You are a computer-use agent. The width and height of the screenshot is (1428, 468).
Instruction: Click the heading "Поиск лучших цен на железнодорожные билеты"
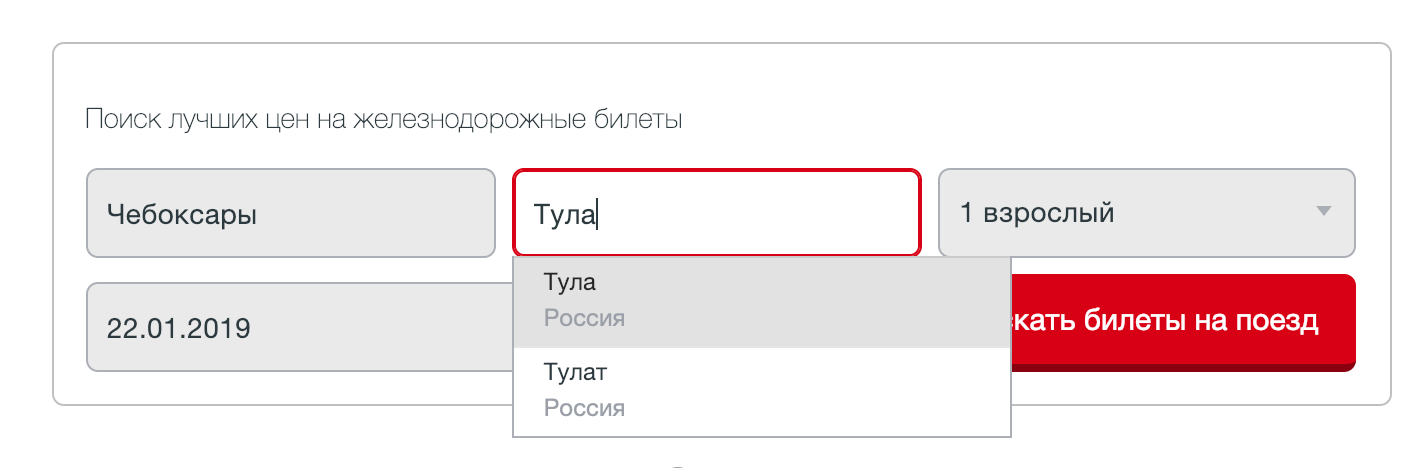[x=384, y=121]
